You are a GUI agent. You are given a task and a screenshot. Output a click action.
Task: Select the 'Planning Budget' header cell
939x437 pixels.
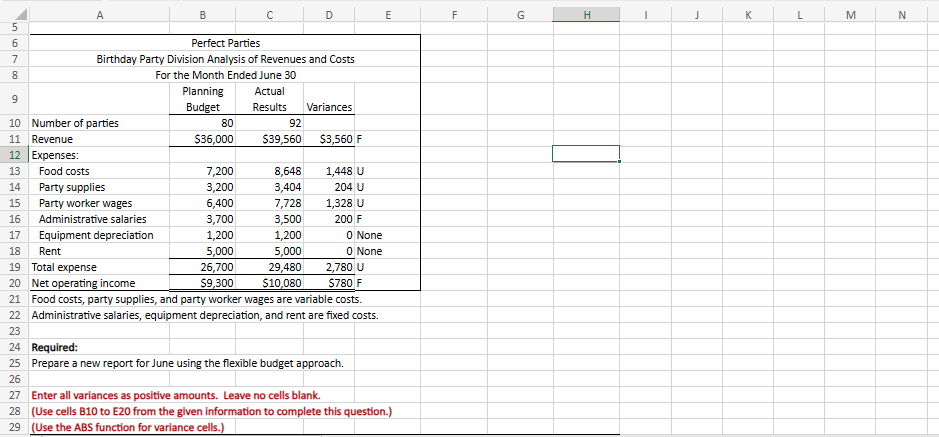click(202, 99)
